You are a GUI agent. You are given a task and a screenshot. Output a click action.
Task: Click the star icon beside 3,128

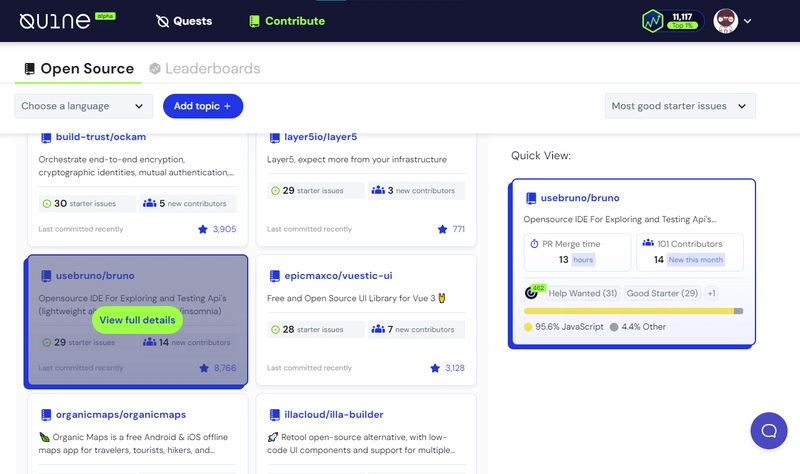click(435, 368)
